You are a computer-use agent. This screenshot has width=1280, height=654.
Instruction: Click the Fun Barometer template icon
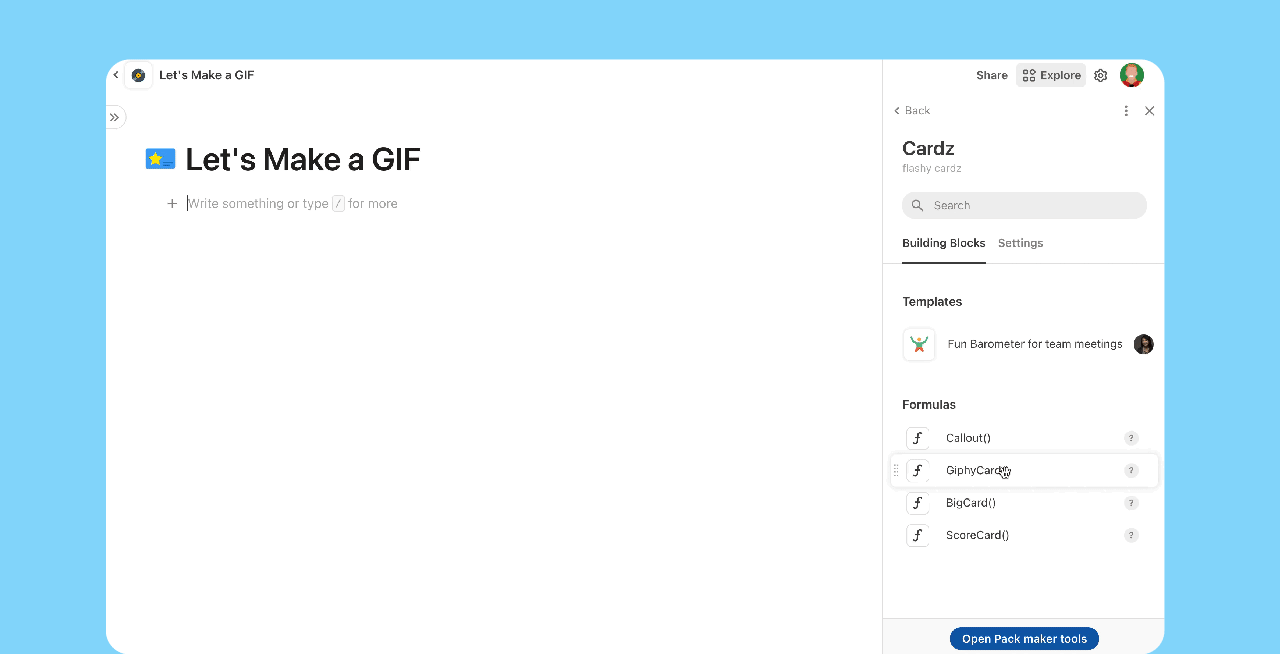pos(918,344)
